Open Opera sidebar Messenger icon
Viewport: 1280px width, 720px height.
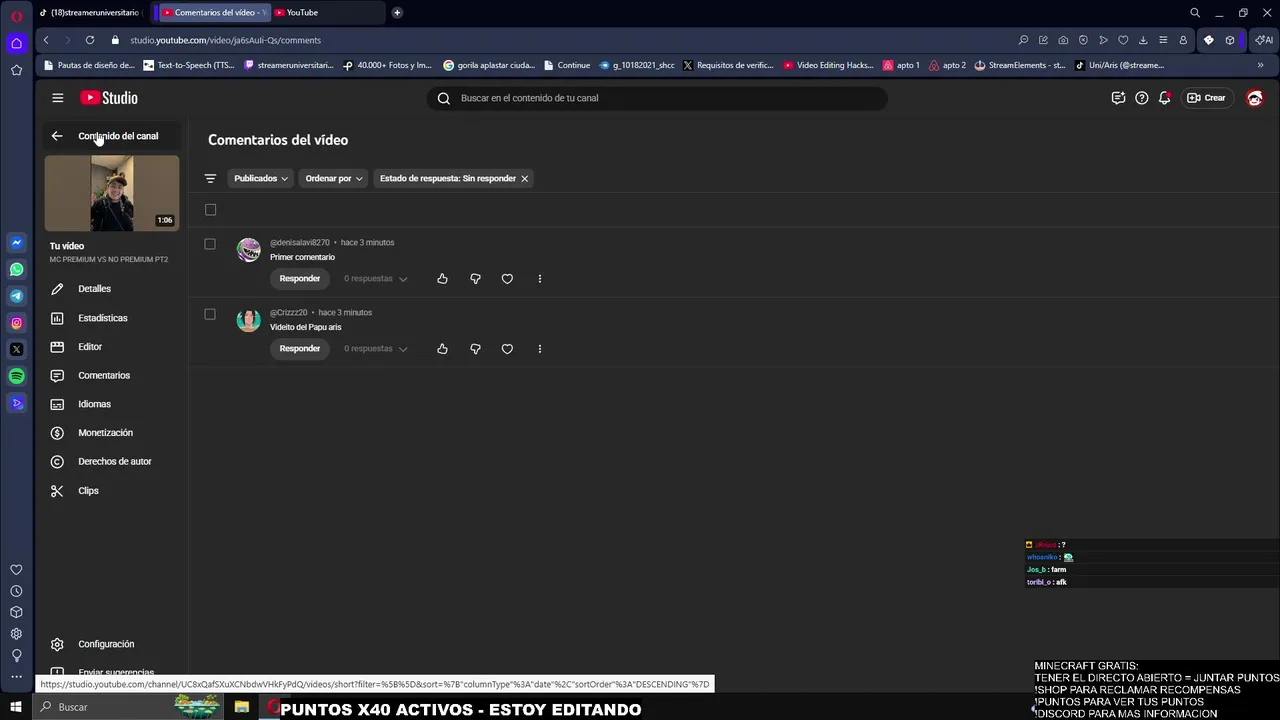pyautogui.click(x=16, y=243)
